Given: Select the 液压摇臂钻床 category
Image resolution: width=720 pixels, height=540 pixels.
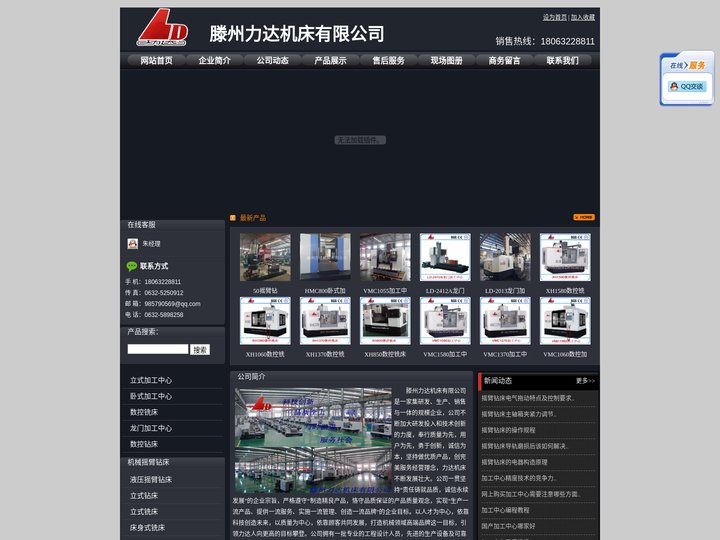Looking at the screenshot, I should [x=151, y=479].
